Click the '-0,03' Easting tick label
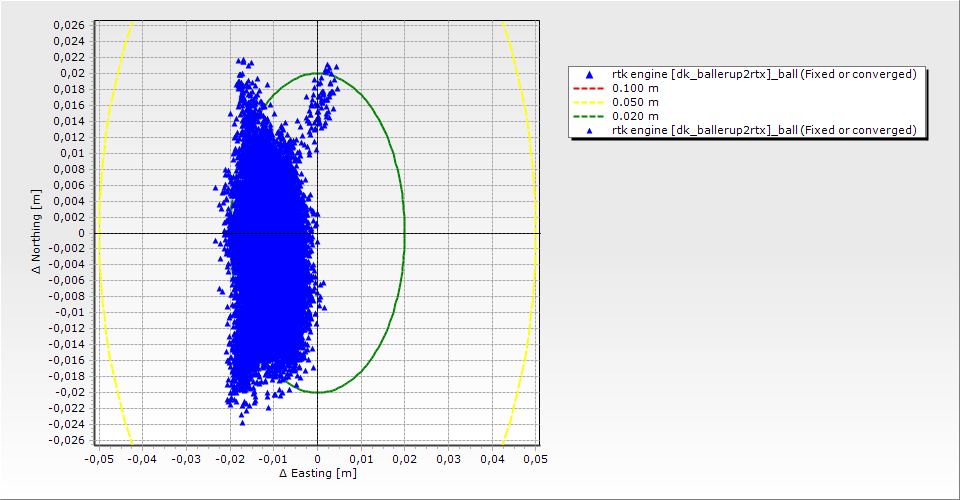This screenshot has width=960, height=500. [186, 459]
